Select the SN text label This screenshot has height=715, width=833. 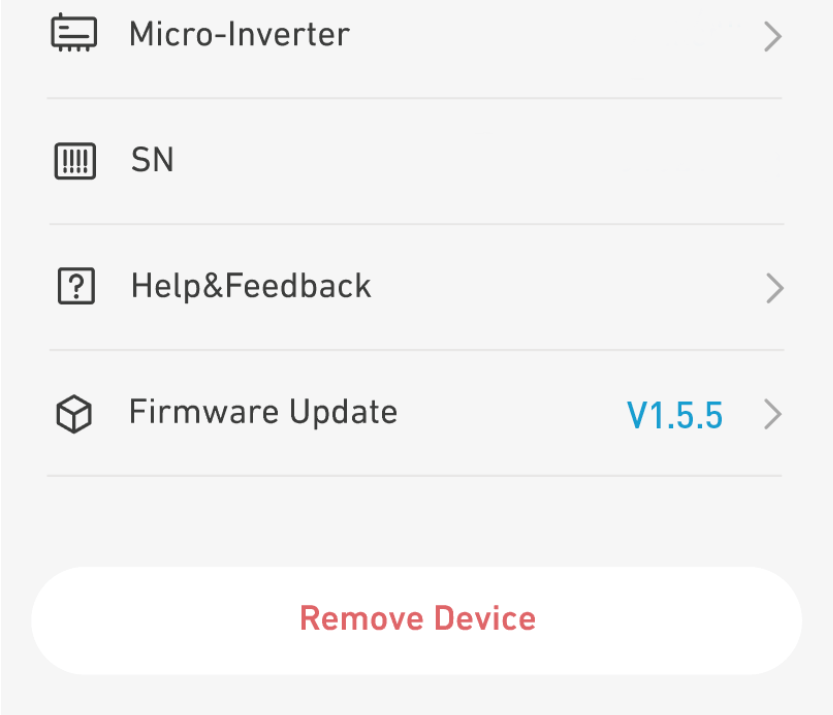[152, 160]
